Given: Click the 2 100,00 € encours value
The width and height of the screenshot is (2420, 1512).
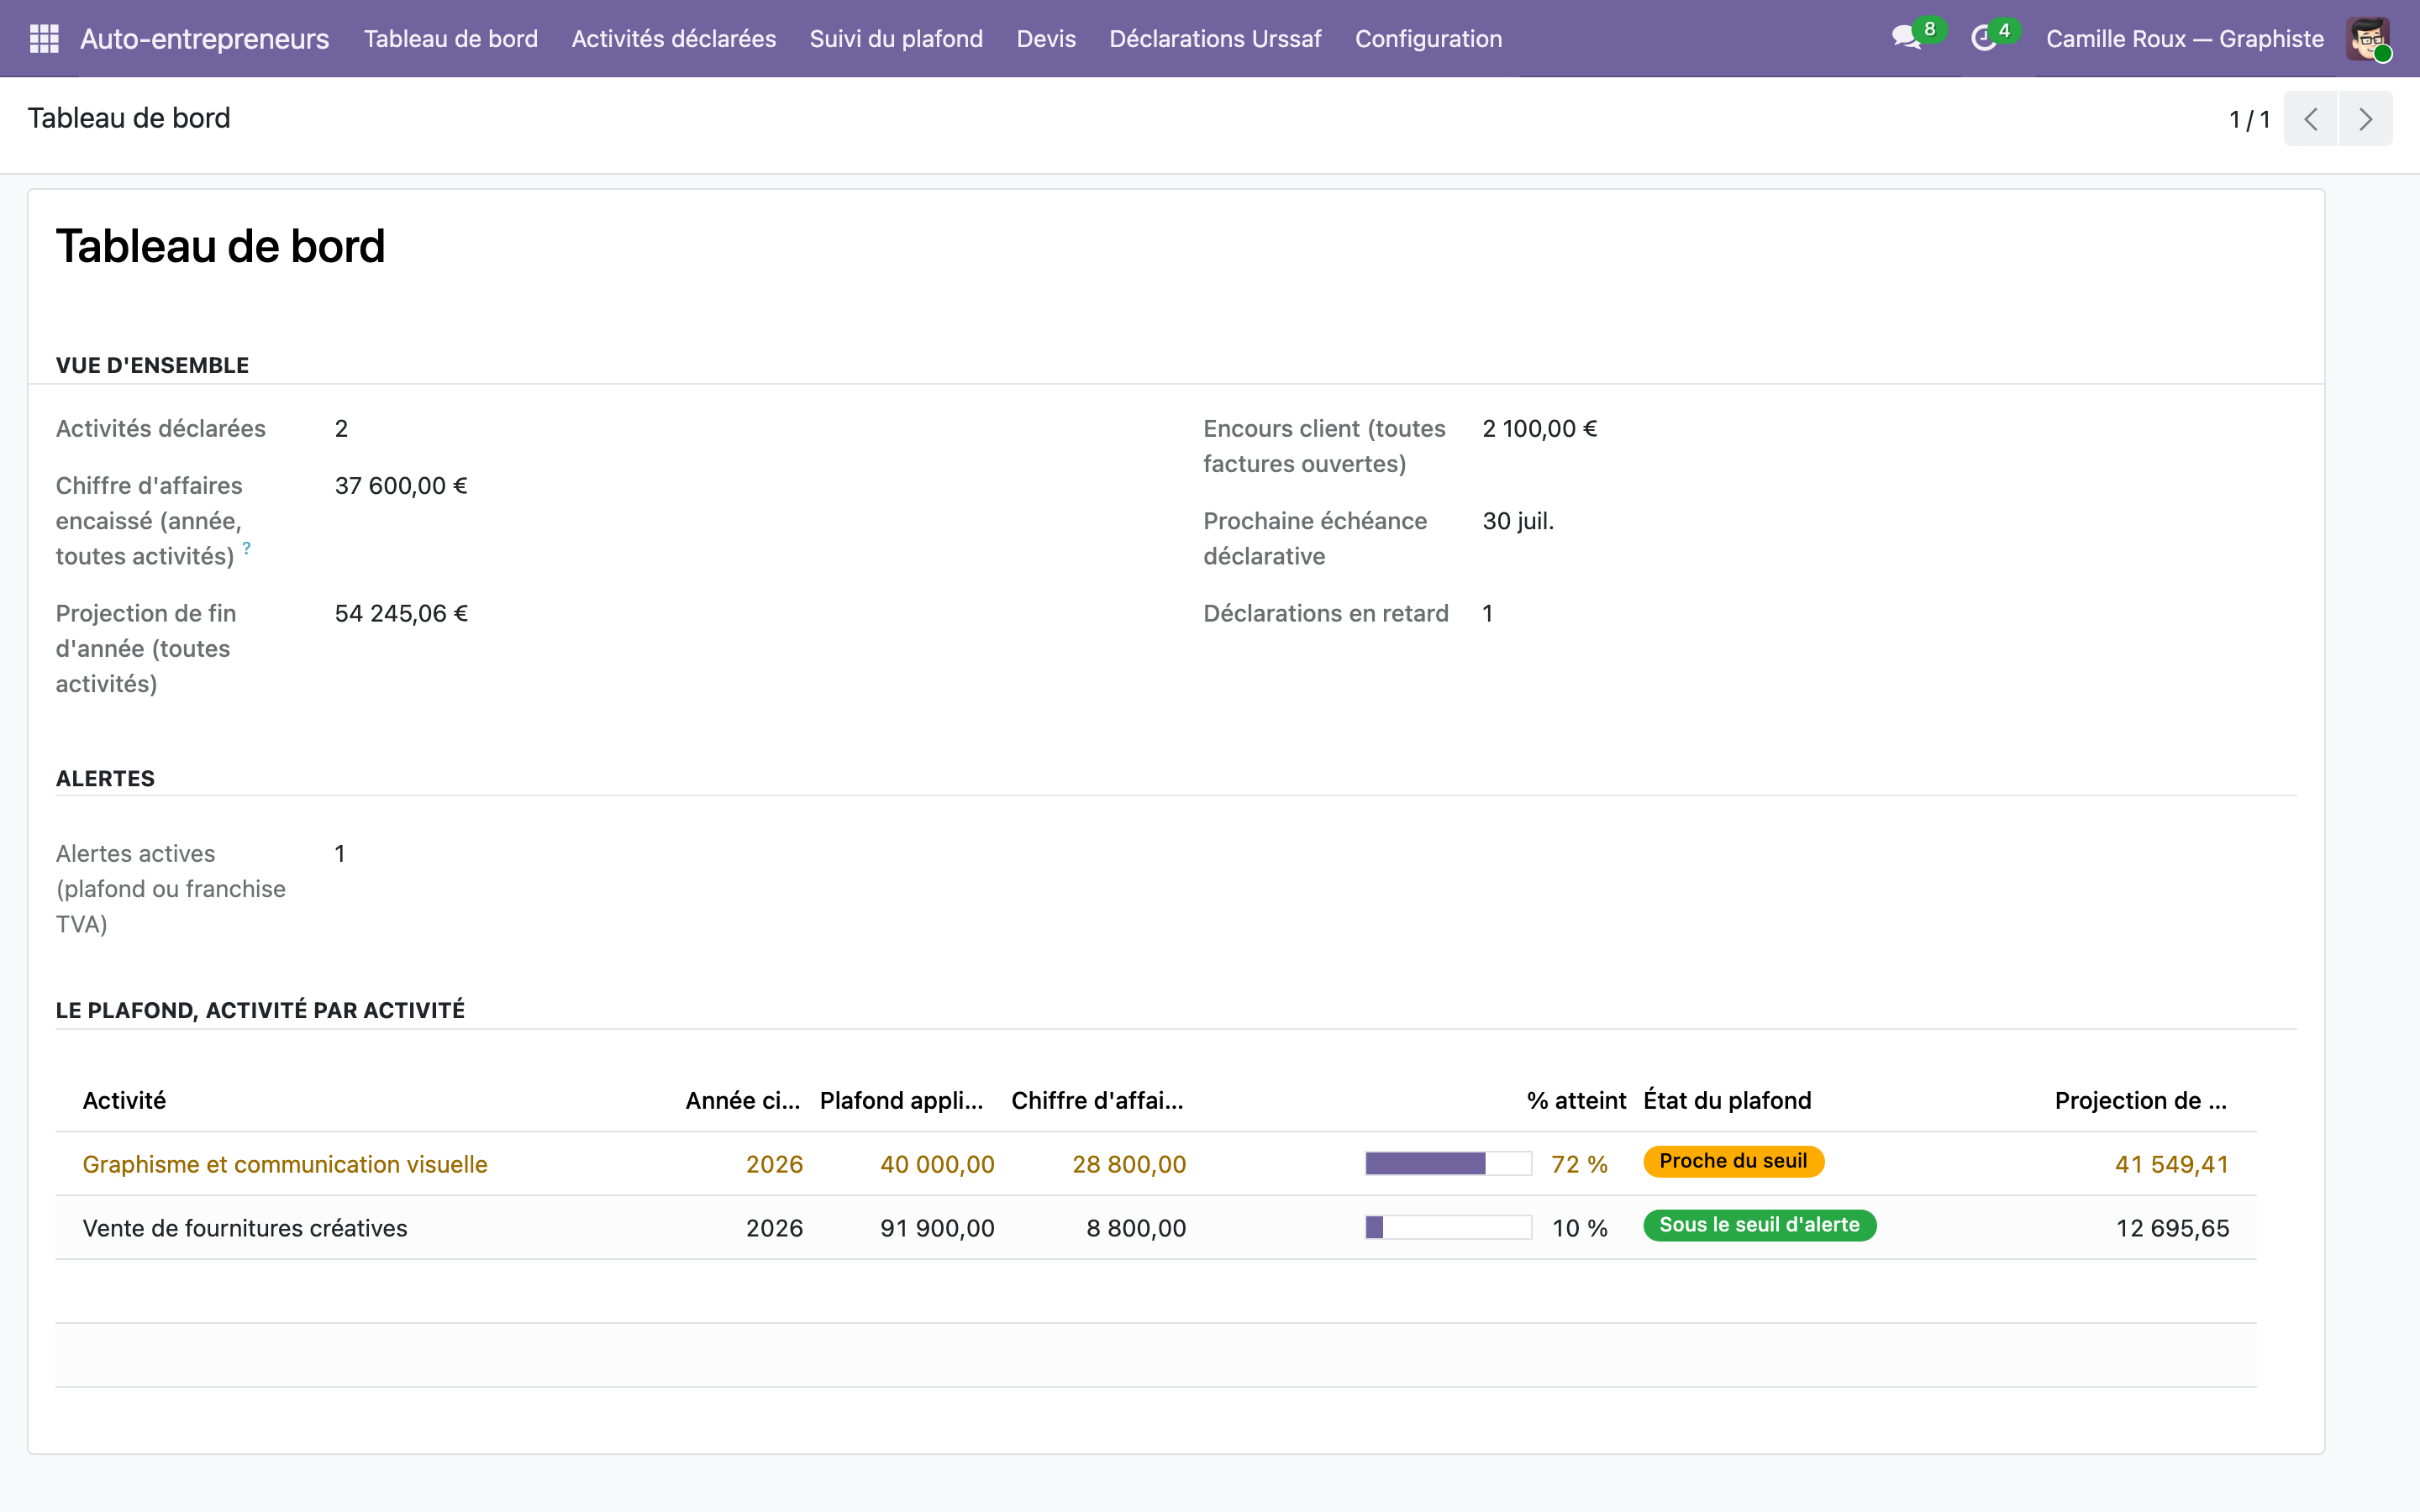Looking at the screenshot, I should [1540, 429].
